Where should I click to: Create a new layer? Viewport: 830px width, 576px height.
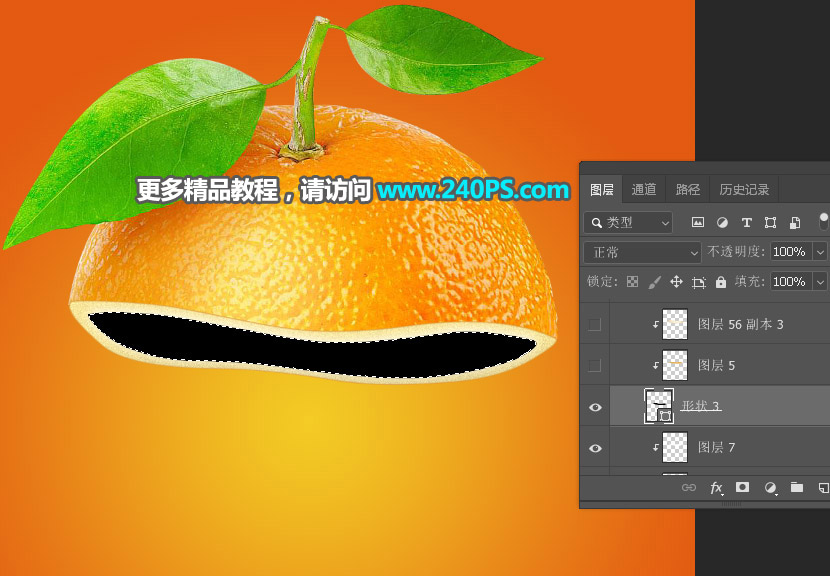824,488
